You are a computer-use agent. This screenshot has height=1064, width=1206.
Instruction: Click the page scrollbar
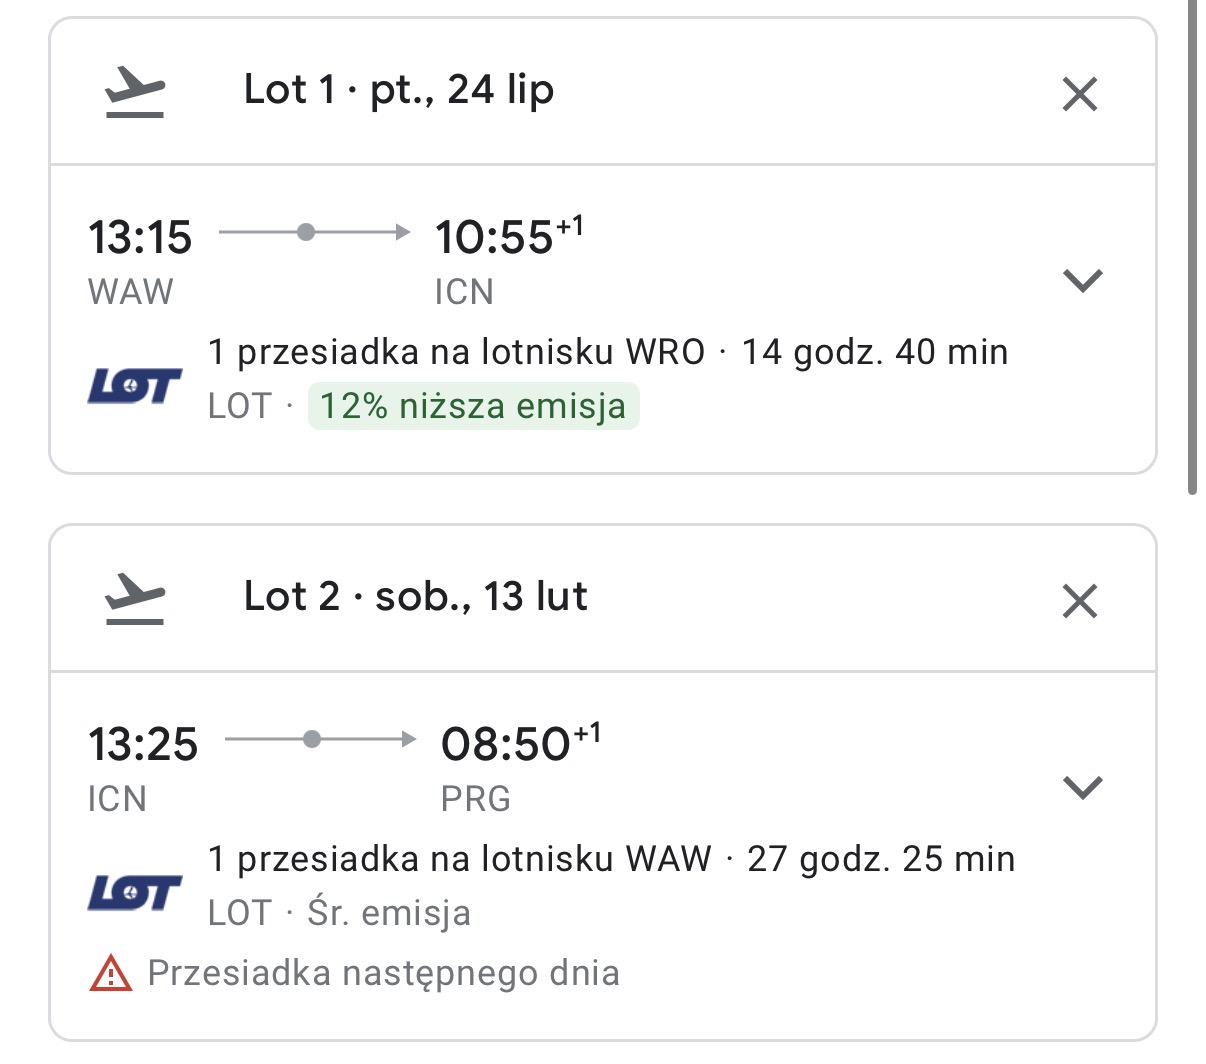coord(1192,247)
